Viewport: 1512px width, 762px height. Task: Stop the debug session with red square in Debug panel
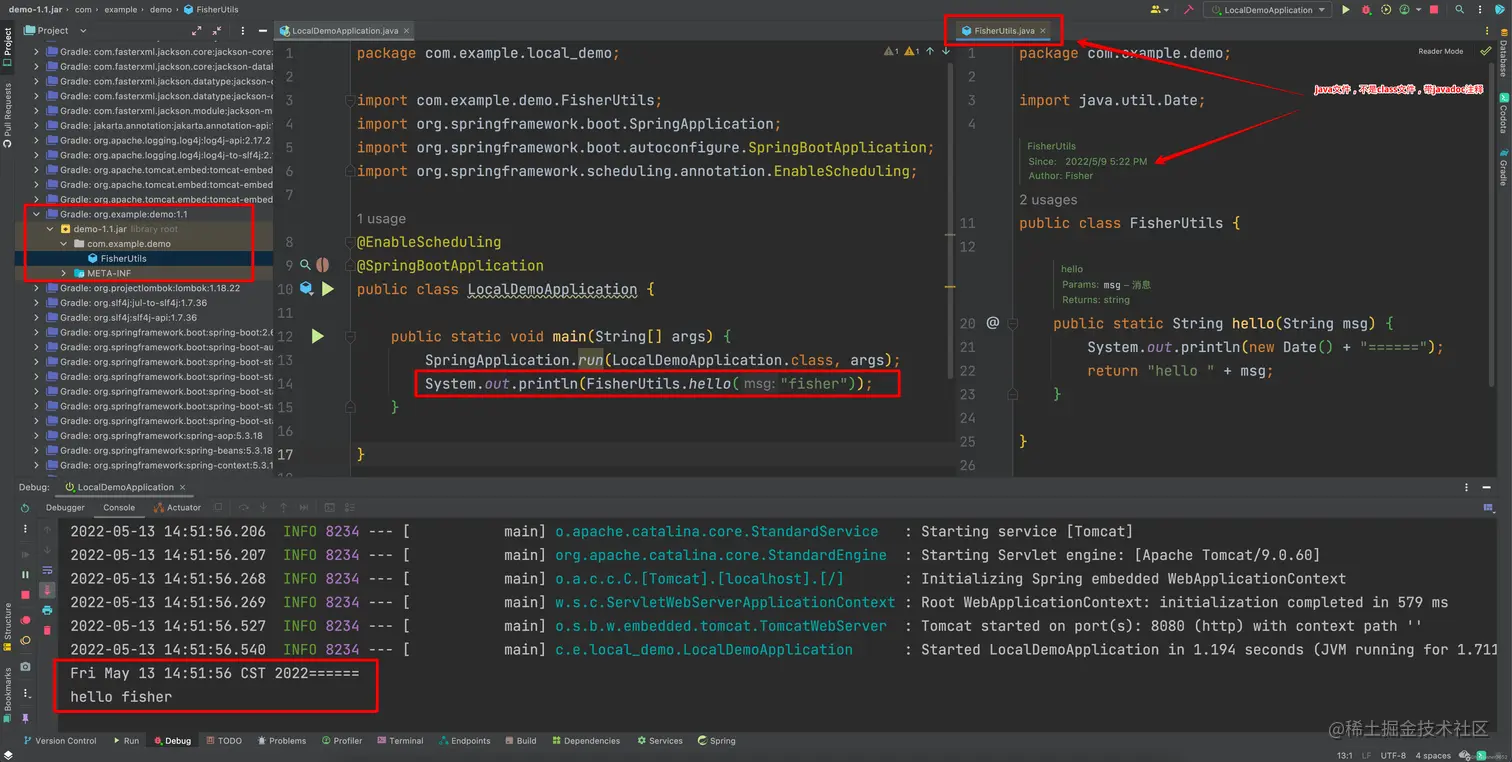tap(25, 595)
